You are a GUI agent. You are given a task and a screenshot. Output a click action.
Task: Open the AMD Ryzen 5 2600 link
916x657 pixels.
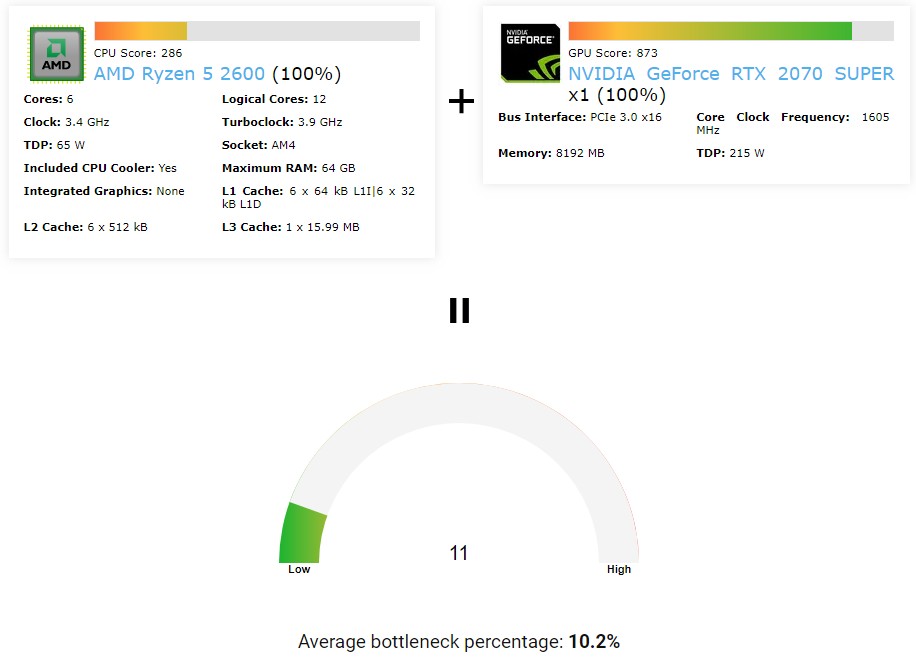point(179,74)
